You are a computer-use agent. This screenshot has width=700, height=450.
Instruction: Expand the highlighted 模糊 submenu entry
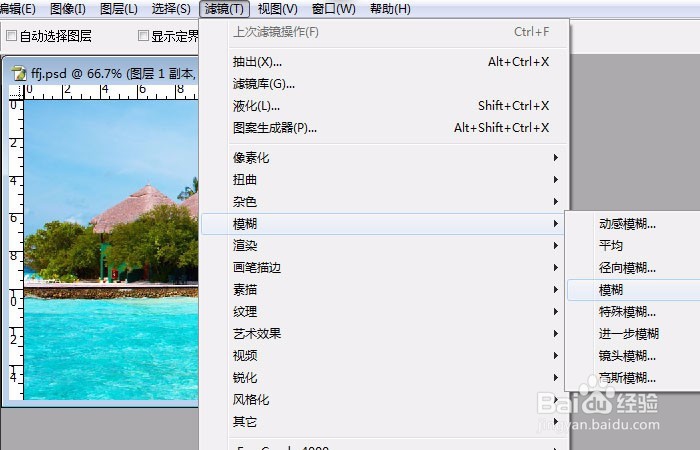[383, 224]
